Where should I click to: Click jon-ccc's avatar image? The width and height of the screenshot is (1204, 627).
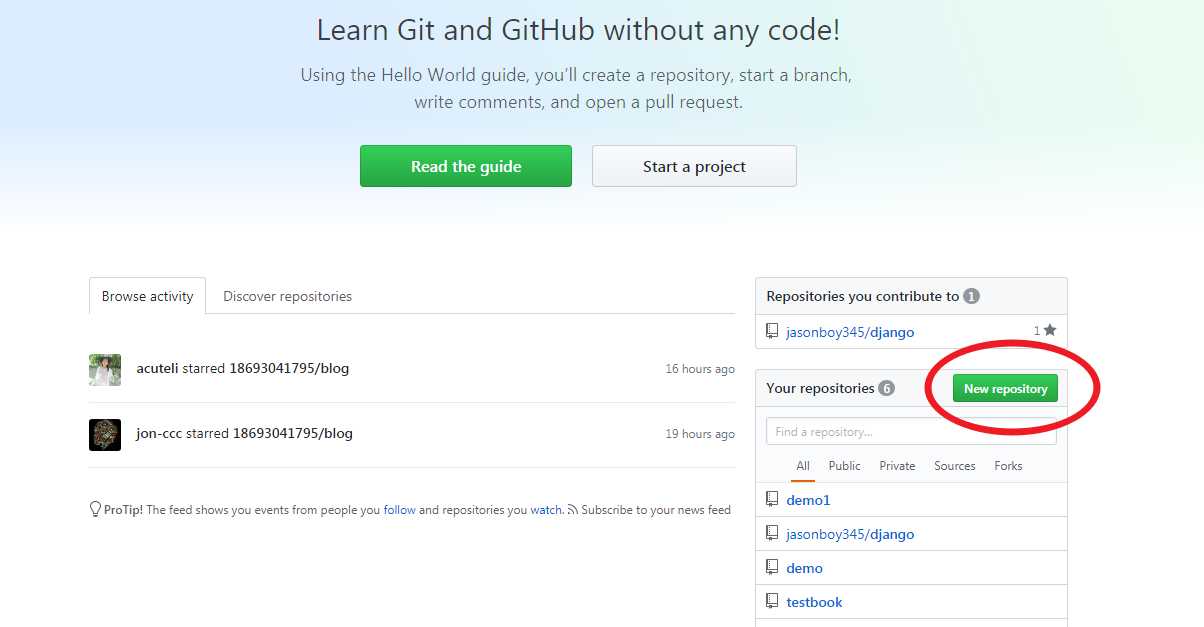(105, 435)
